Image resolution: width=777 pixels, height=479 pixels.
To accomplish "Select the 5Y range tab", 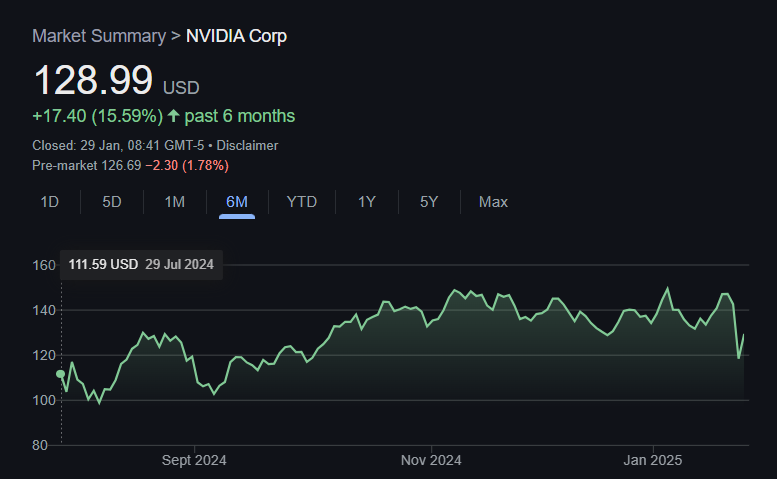I will tap(429, 202).
